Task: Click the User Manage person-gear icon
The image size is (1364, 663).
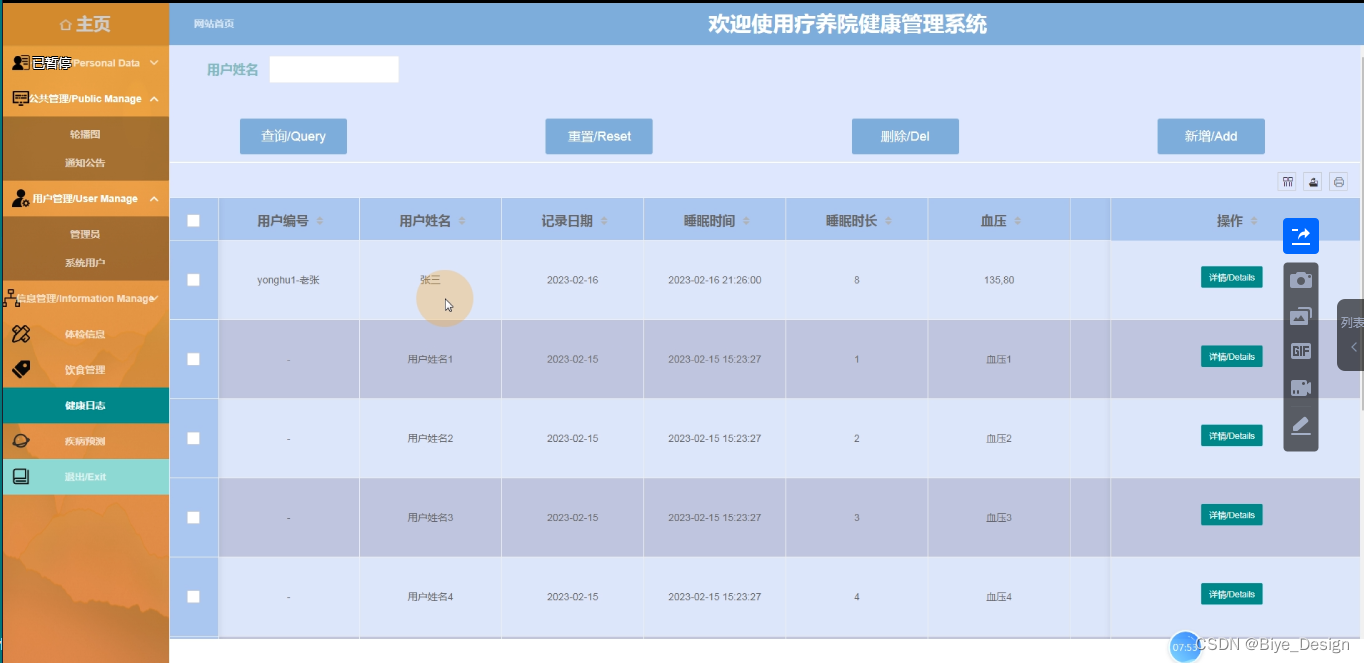Action: (x=21, y=198)
